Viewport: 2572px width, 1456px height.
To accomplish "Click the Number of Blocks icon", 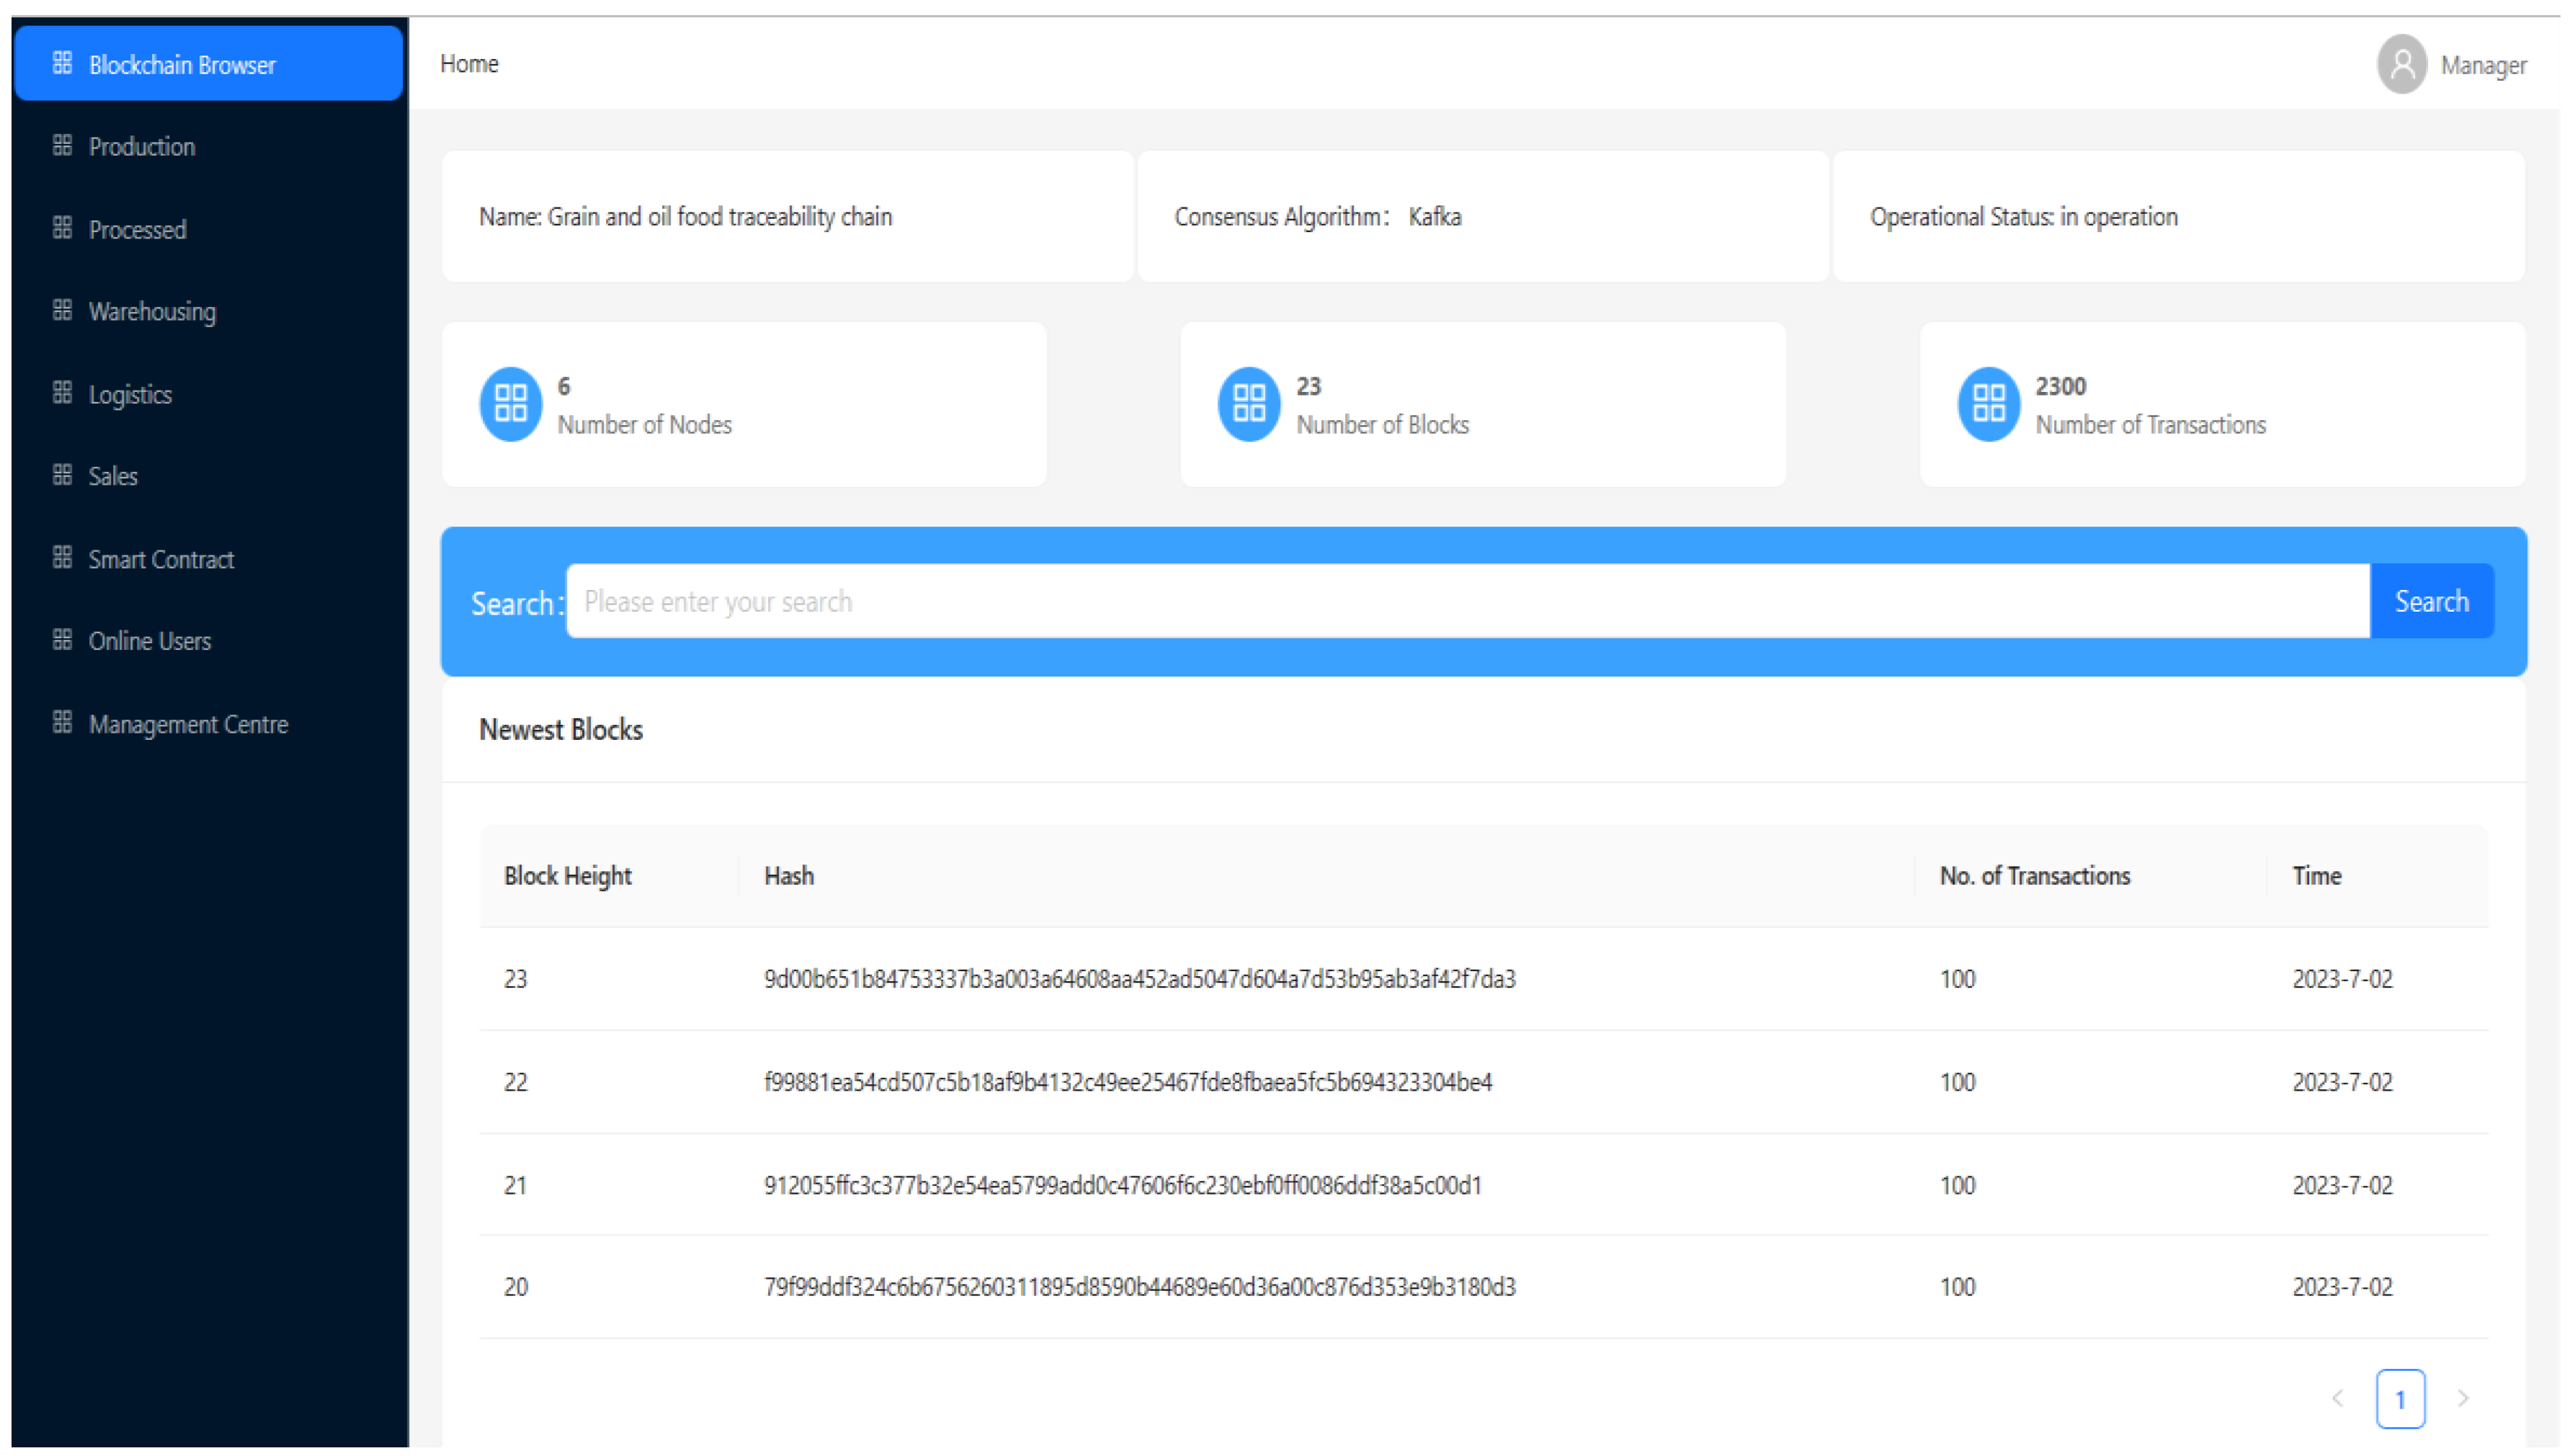I will 1248,404.
